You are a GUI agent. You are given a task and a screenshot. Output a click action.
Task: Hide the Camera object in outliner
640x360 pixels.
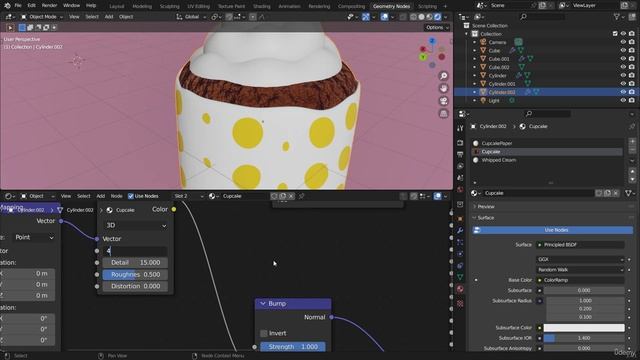coord(623,42)
